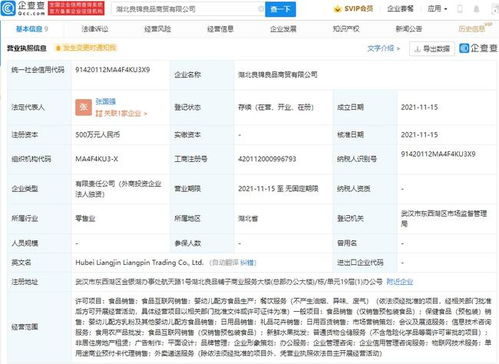Click the official filing red banner
This screenshot has height=364, width=499.
pyautogui.click(x=76, y=8)
